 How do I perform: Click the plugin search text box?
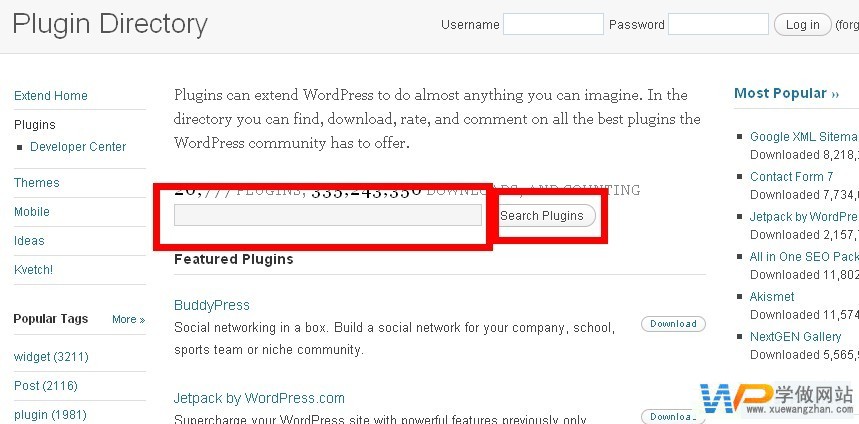(x=327, y=215)
